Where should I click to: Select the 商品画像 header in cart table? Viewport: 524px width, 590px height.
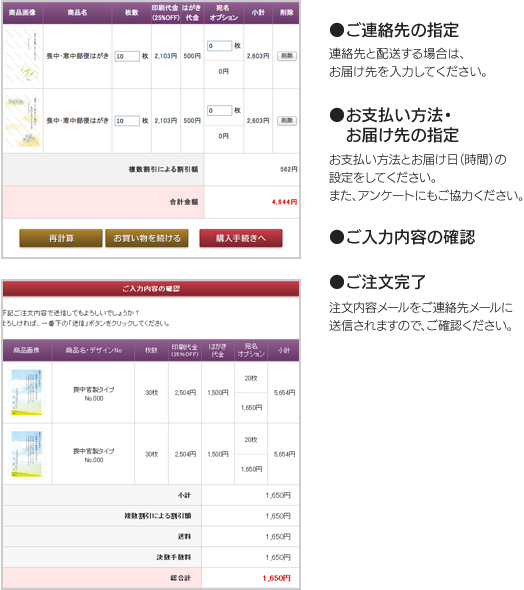pos(23,12)
